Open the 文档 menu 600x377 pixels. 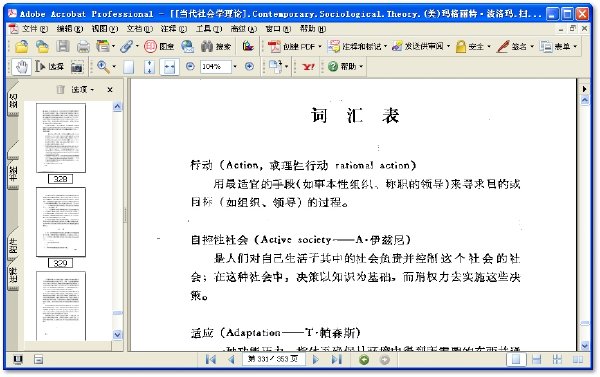[x=139, y=29]
